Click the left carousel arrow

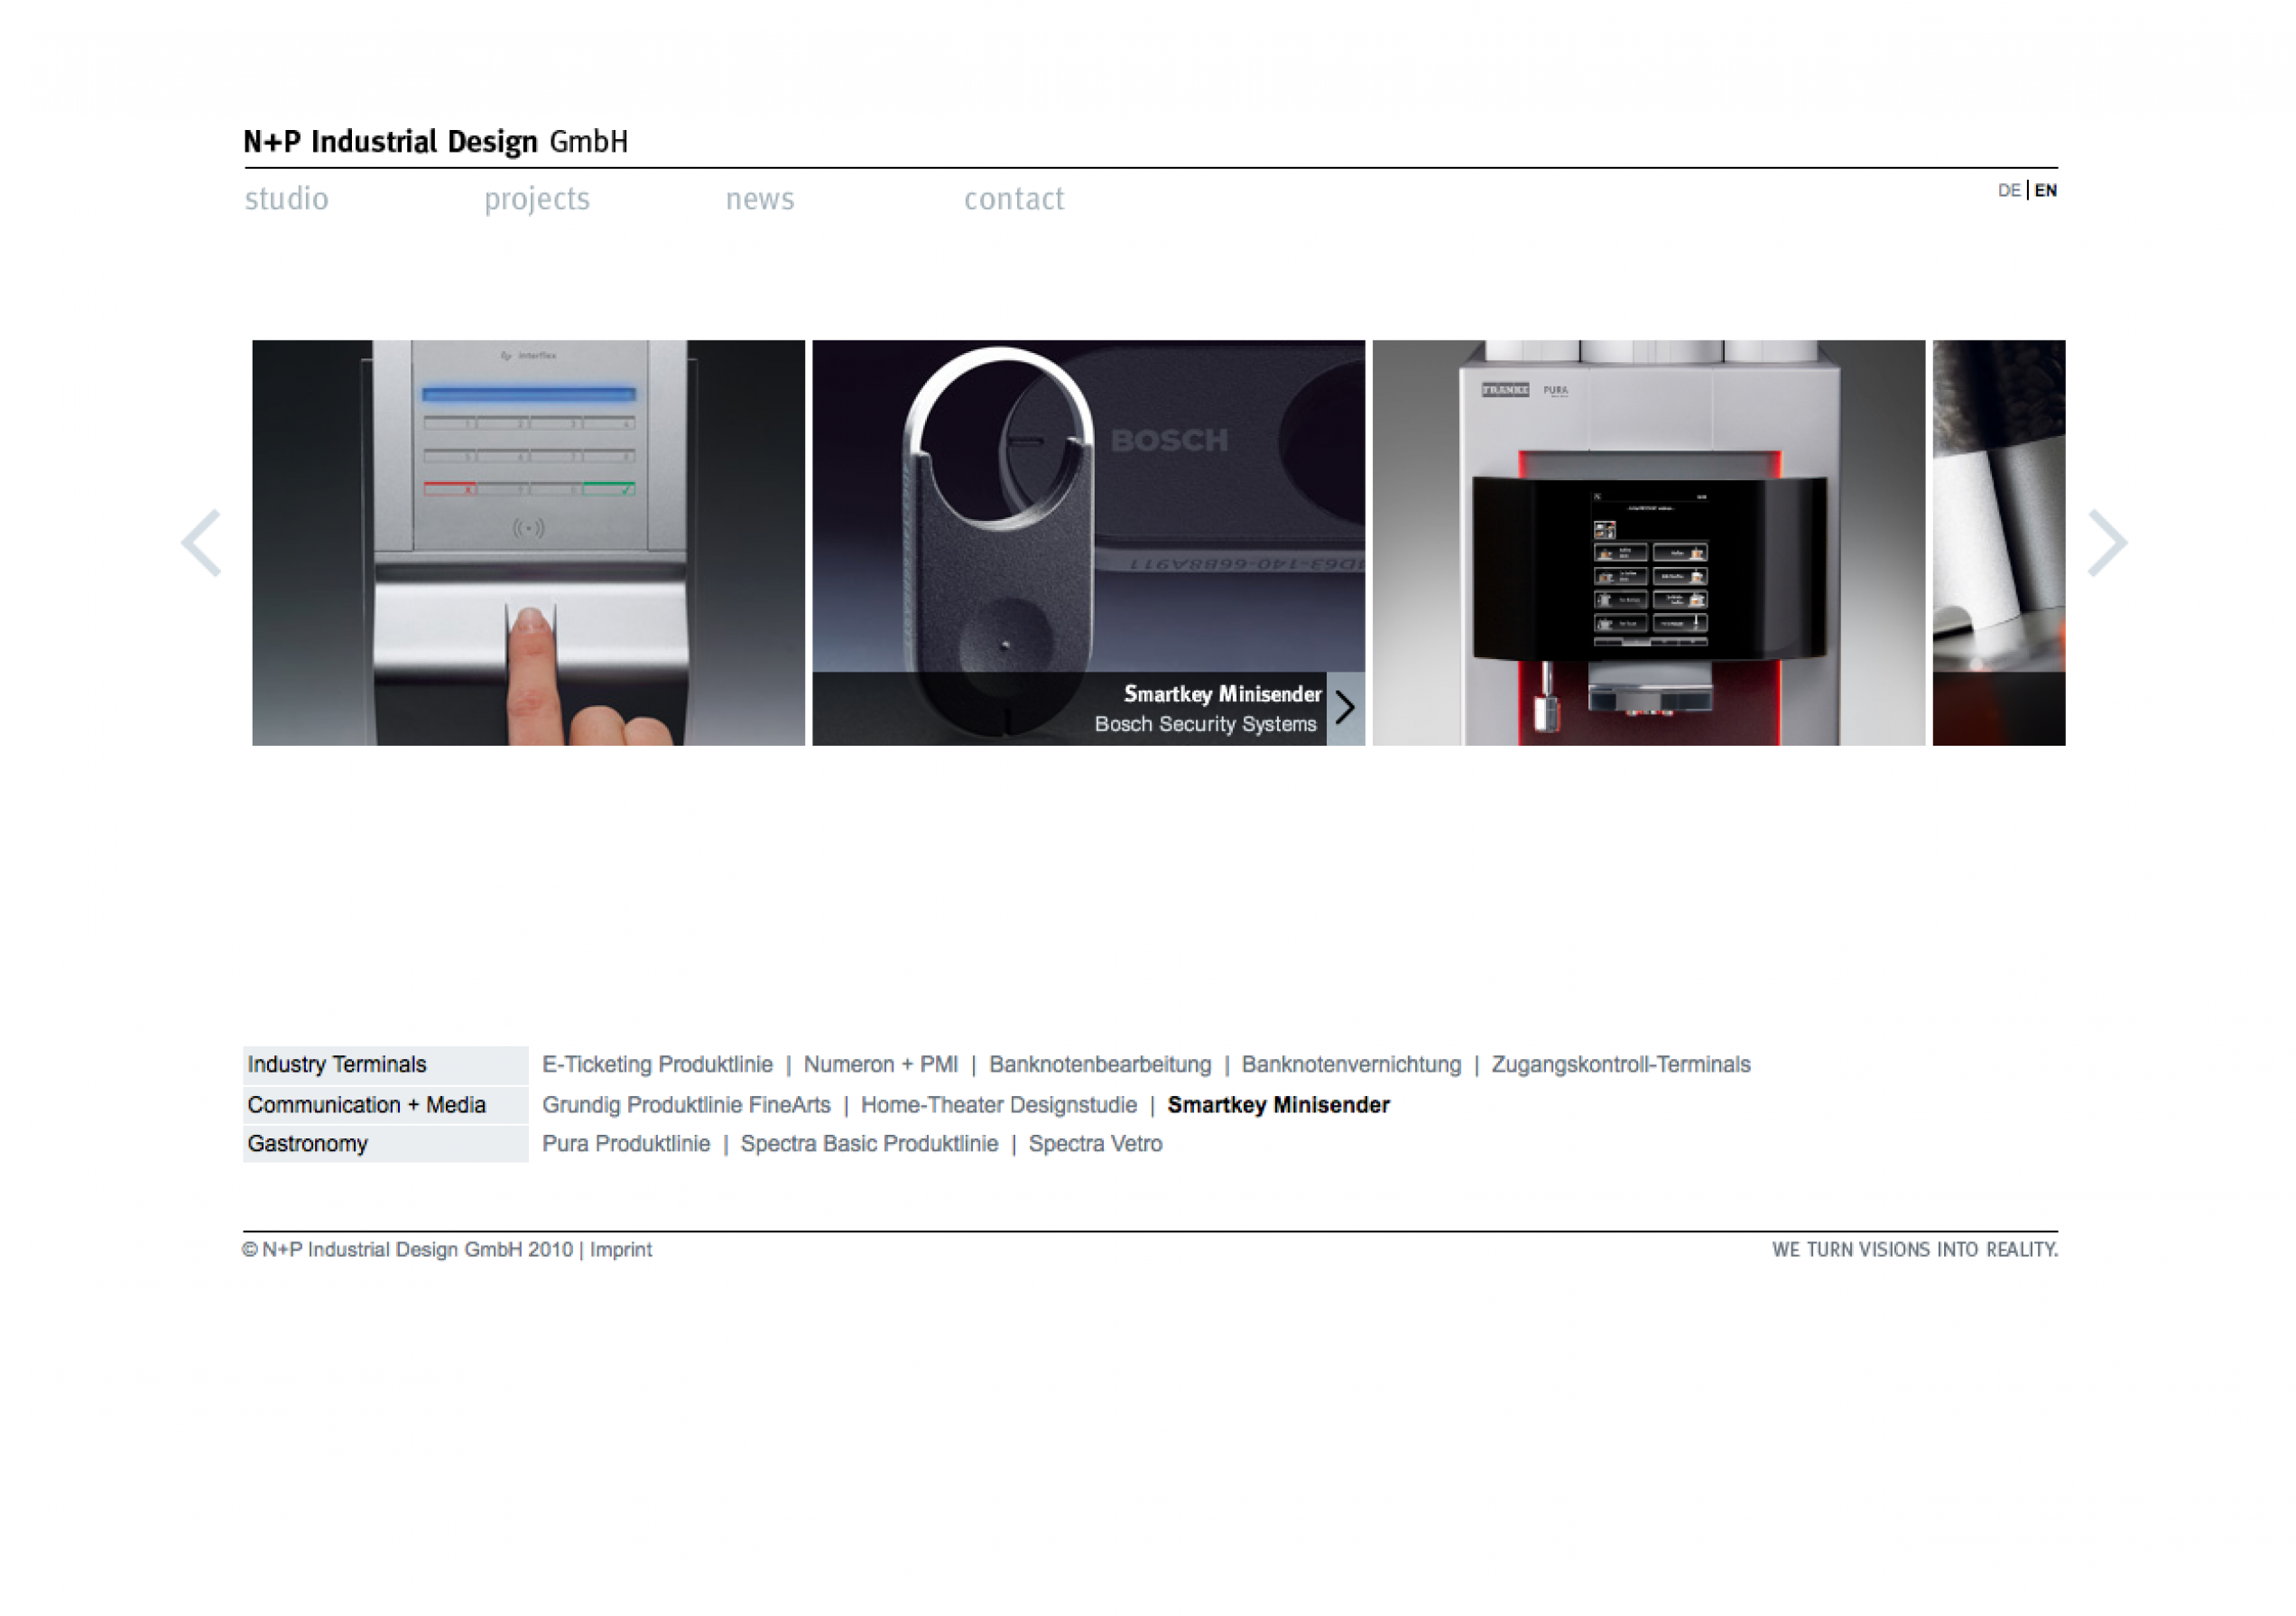(202, 543)
